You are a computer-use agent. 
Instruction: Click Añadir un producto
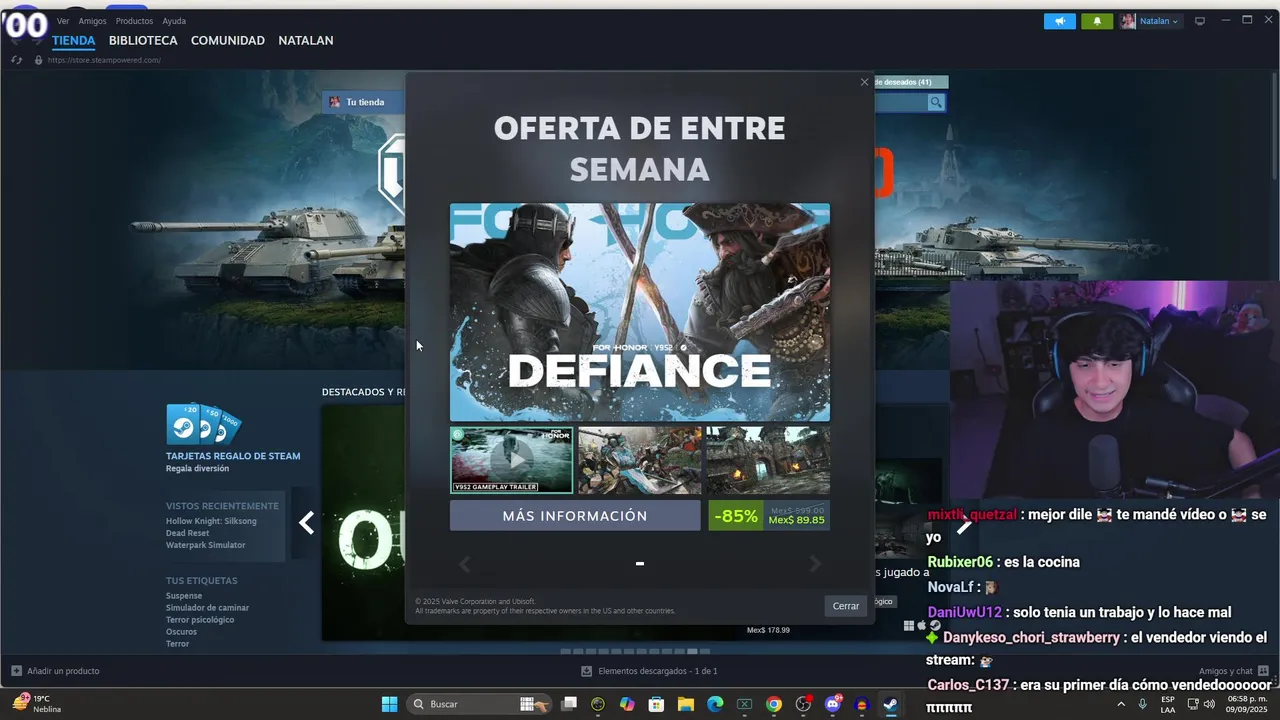pyautogui.click(x=56, y=671)
